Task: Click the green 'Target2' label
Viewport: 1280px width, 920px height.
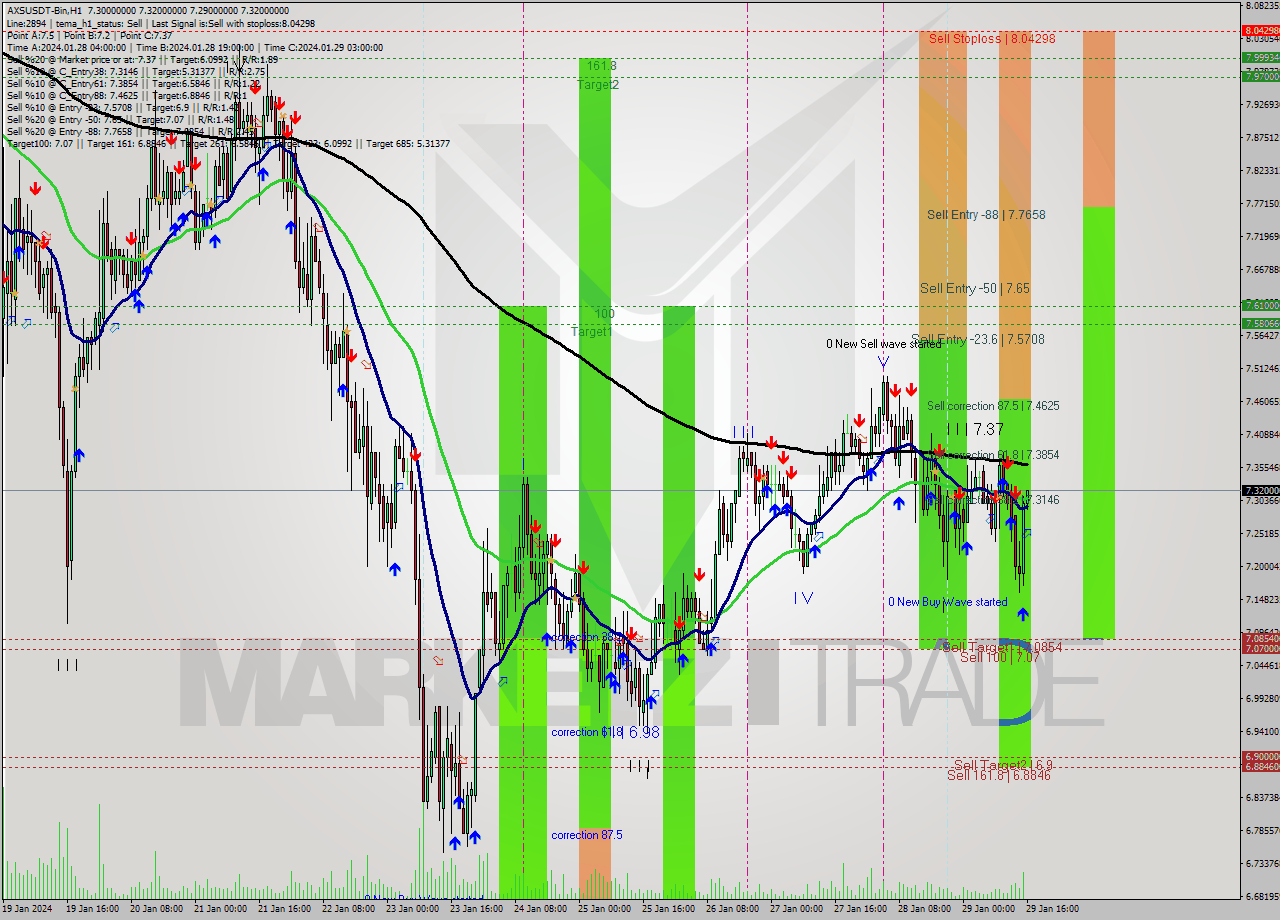Action: coord(598,85)
